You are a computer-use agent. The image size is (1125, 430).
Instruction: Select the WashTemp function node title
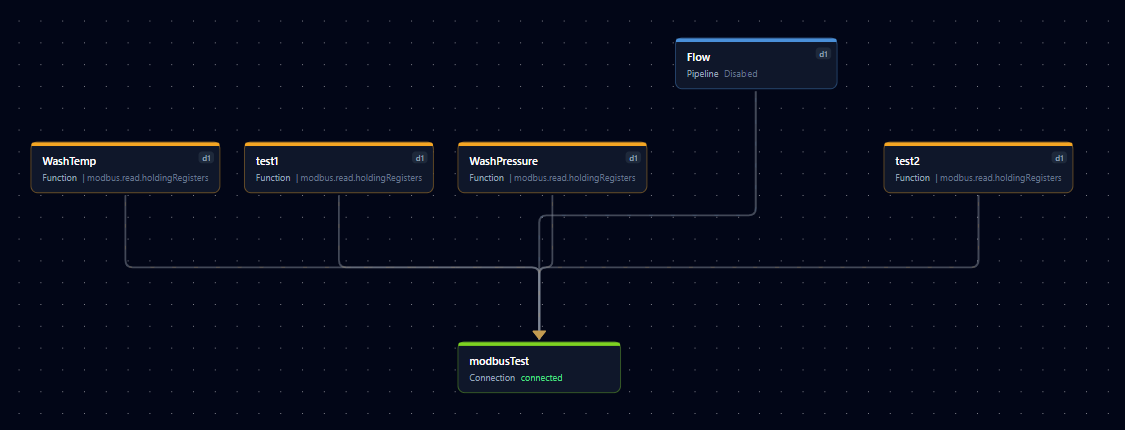point(69,161)
